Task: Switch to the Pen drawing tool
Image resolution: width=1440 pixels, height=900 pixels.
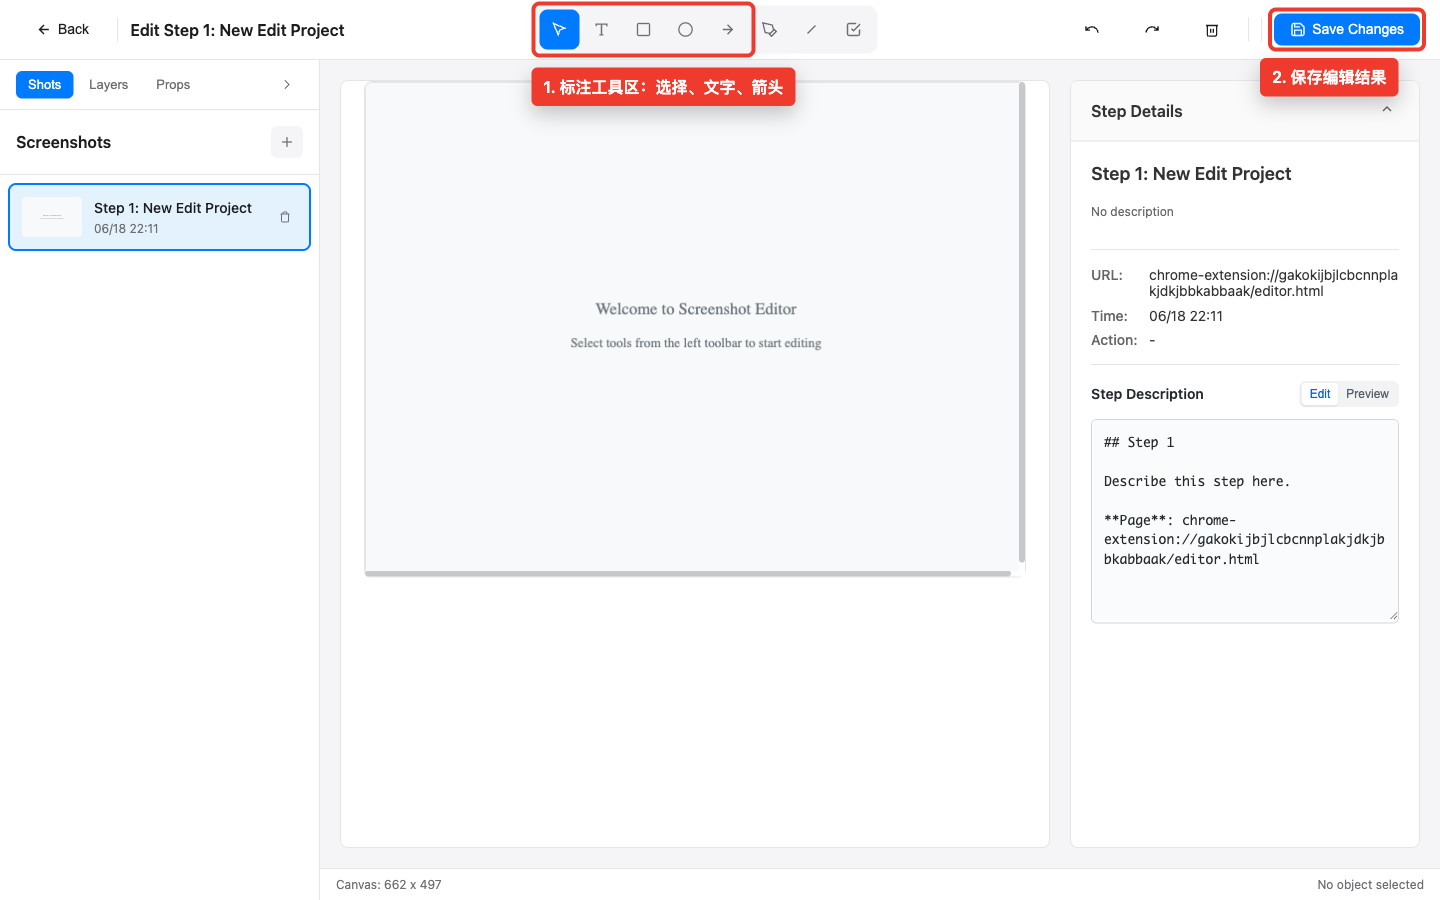Action: tap(769, 30)
